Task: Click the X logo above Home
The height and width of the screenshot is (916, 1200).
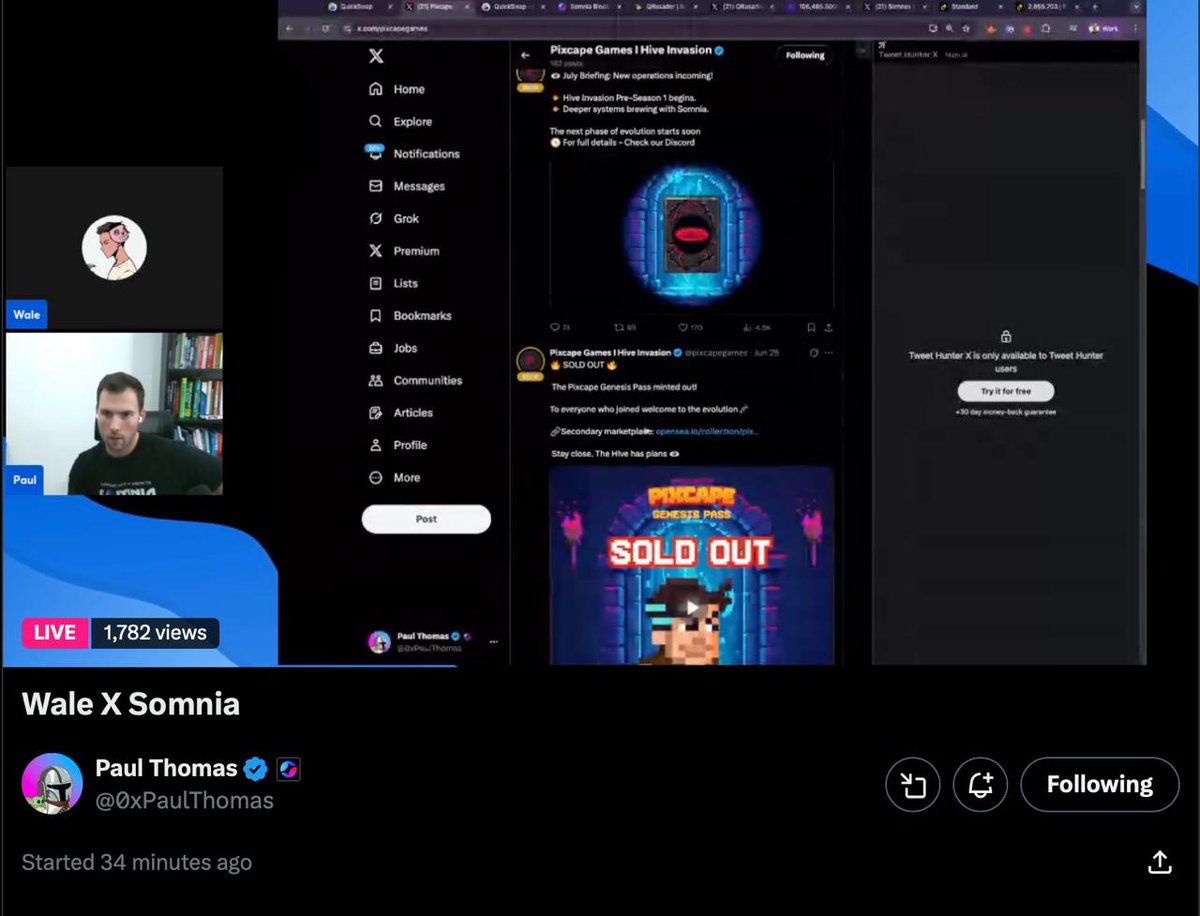Action: coord(376,56)
